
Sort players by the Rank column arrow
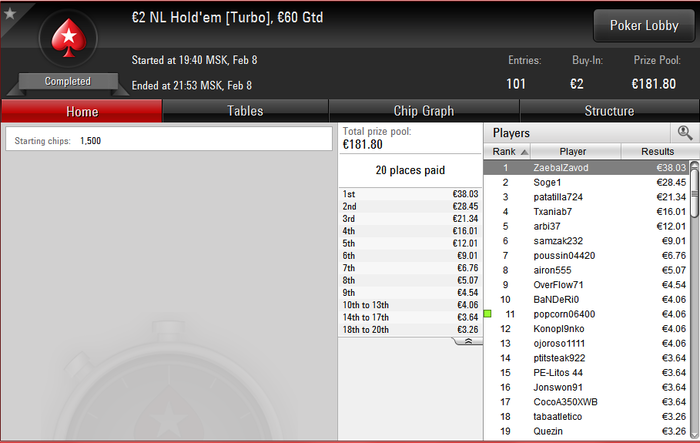pos(525,152)
